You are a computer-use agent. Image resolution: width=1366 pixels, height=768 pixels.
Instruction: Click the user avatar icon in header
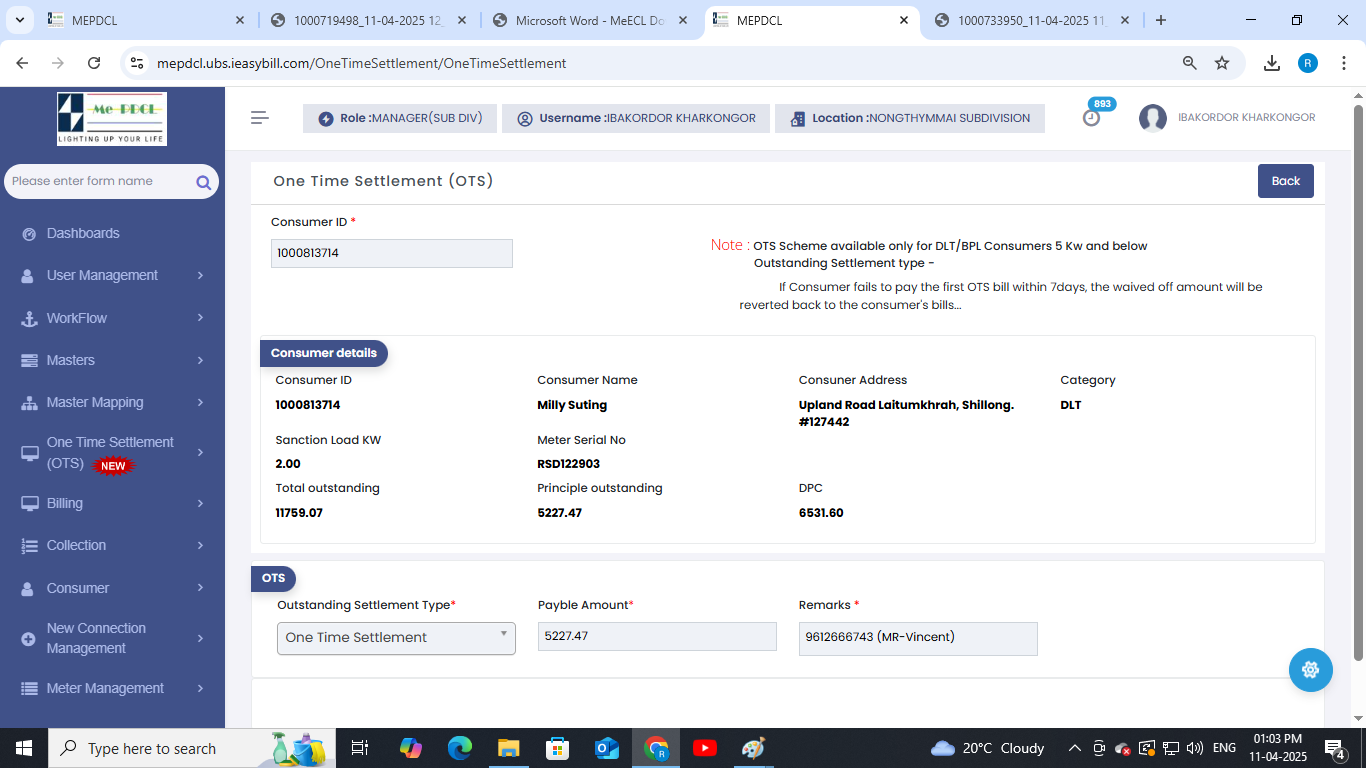[1153, 118]
